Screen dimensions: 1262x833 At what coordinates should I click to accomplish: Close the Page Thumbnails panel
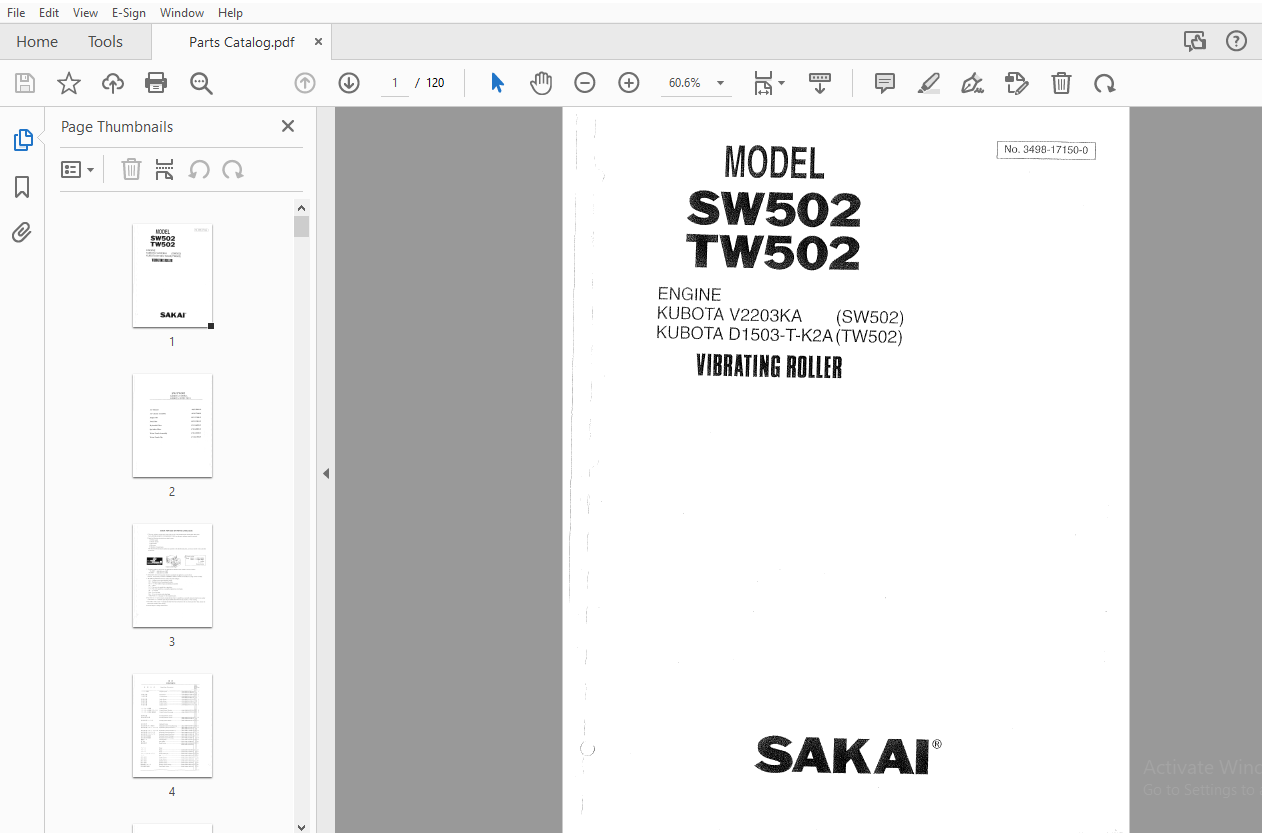tap(288, 126)
